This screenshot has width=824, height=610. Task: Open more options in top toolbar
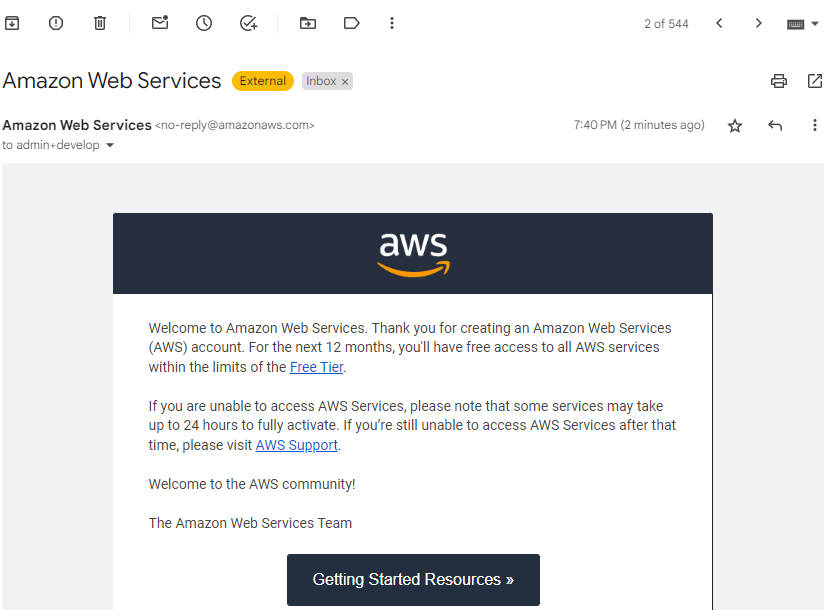(x=392, y=23)
